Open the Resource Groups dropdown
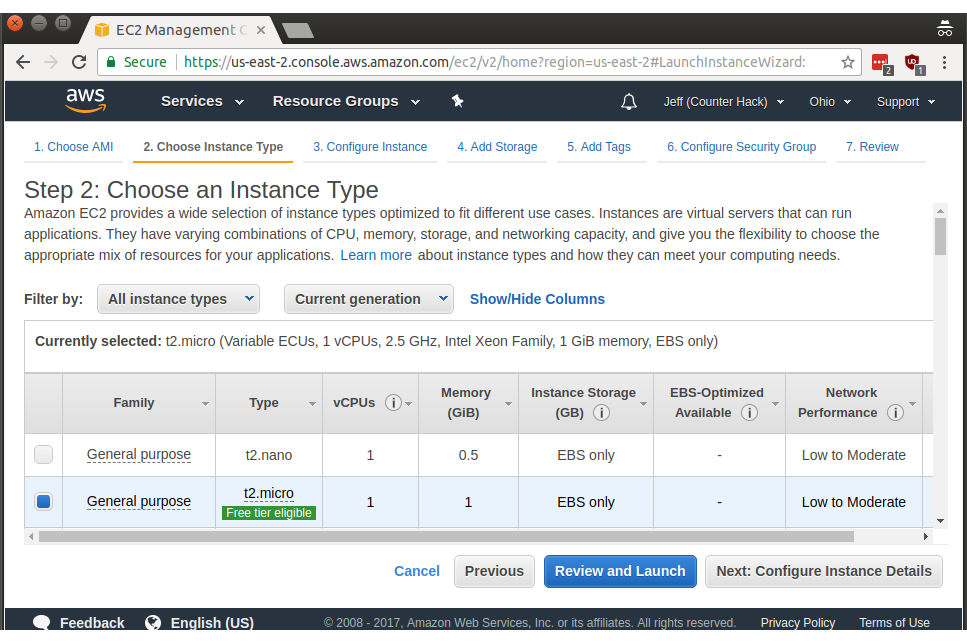 (347, 101)
